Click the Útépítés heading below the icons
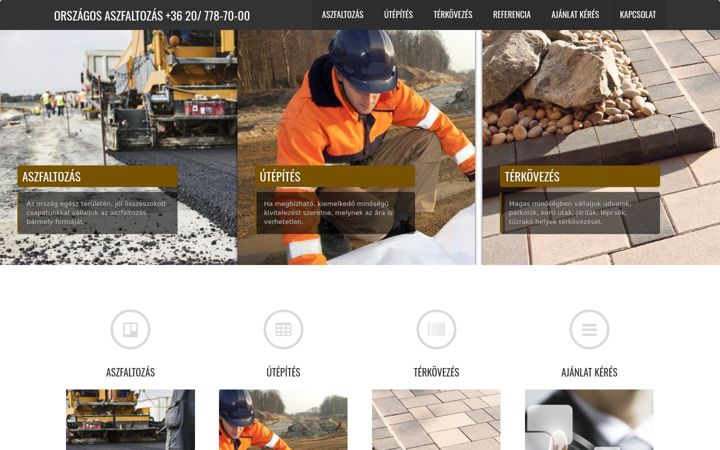The height and width of the screenshot is (450, 720). (x=283, y=372)
